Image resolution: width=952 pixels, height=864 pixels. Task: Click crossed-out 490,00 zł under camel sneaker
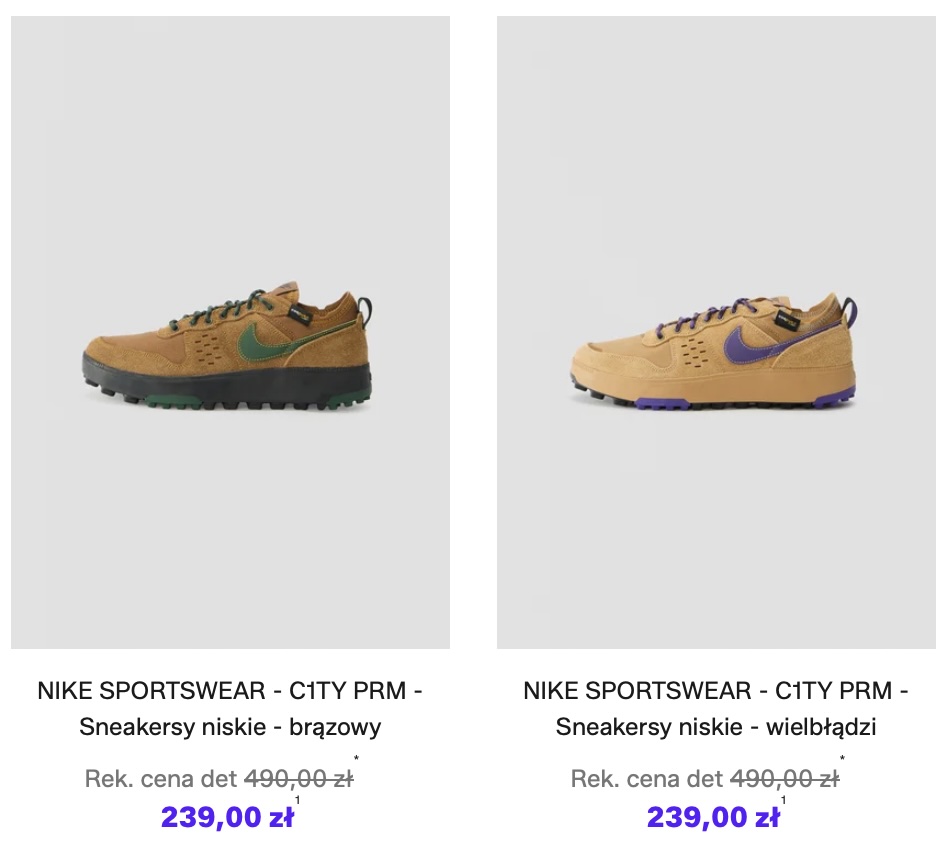pyautogui.click(x=784, y=779)
